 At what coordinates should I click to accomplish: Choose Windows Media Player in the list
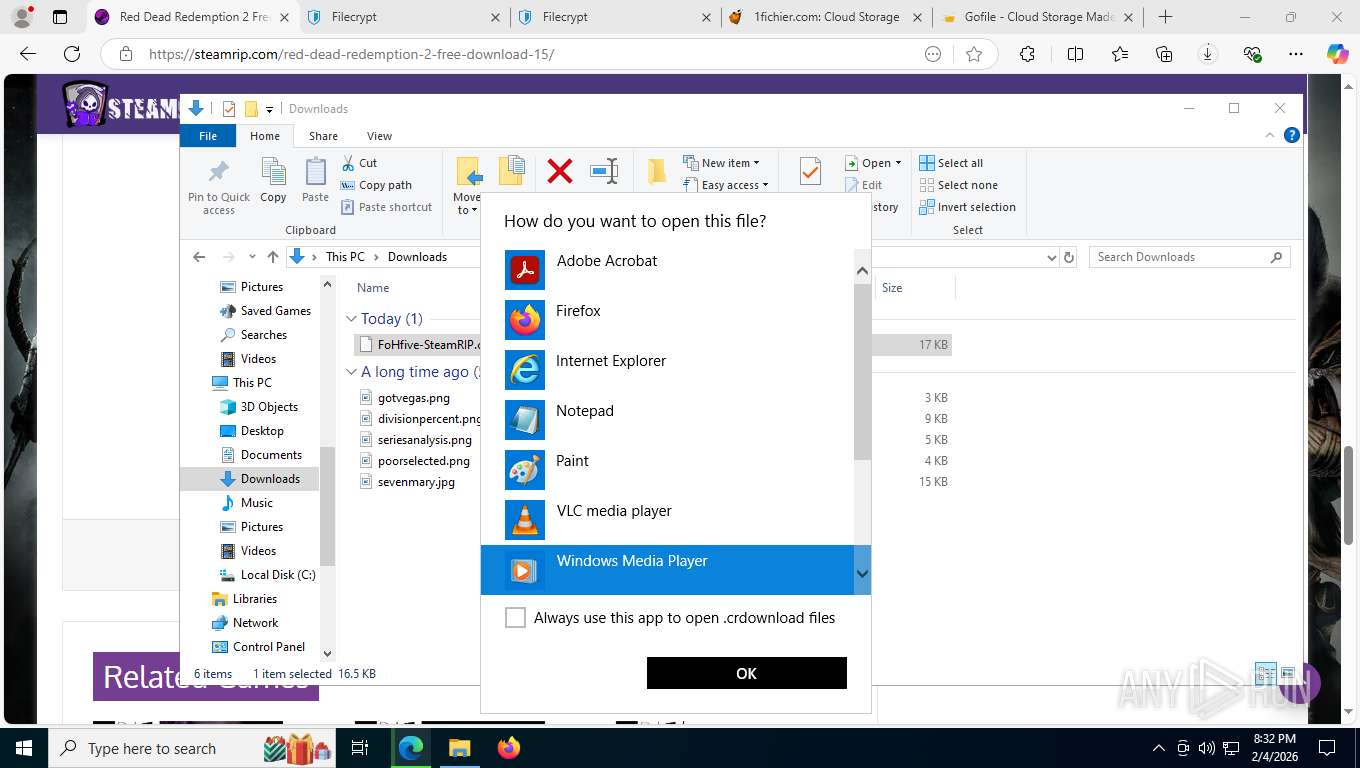(667, 570)
